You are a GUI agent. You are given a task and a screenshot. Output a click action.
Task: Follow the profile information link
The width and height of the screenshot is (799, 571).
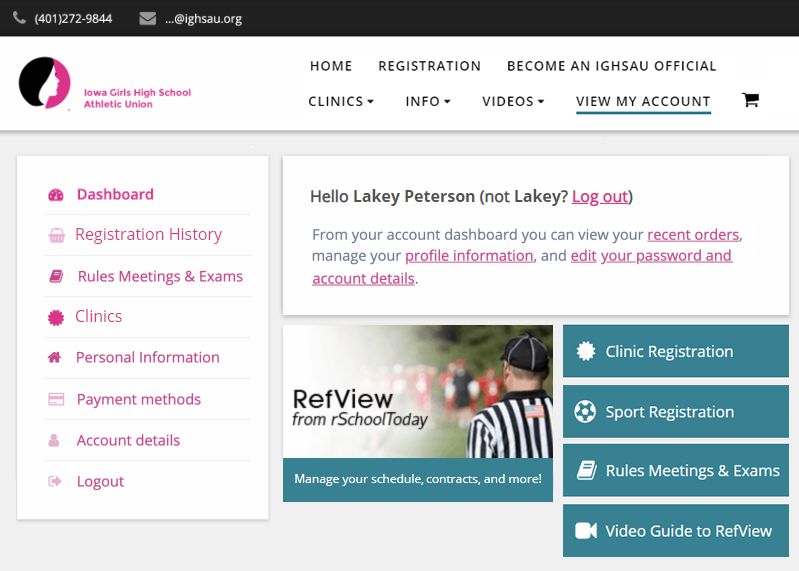click(x=469, y=256)
